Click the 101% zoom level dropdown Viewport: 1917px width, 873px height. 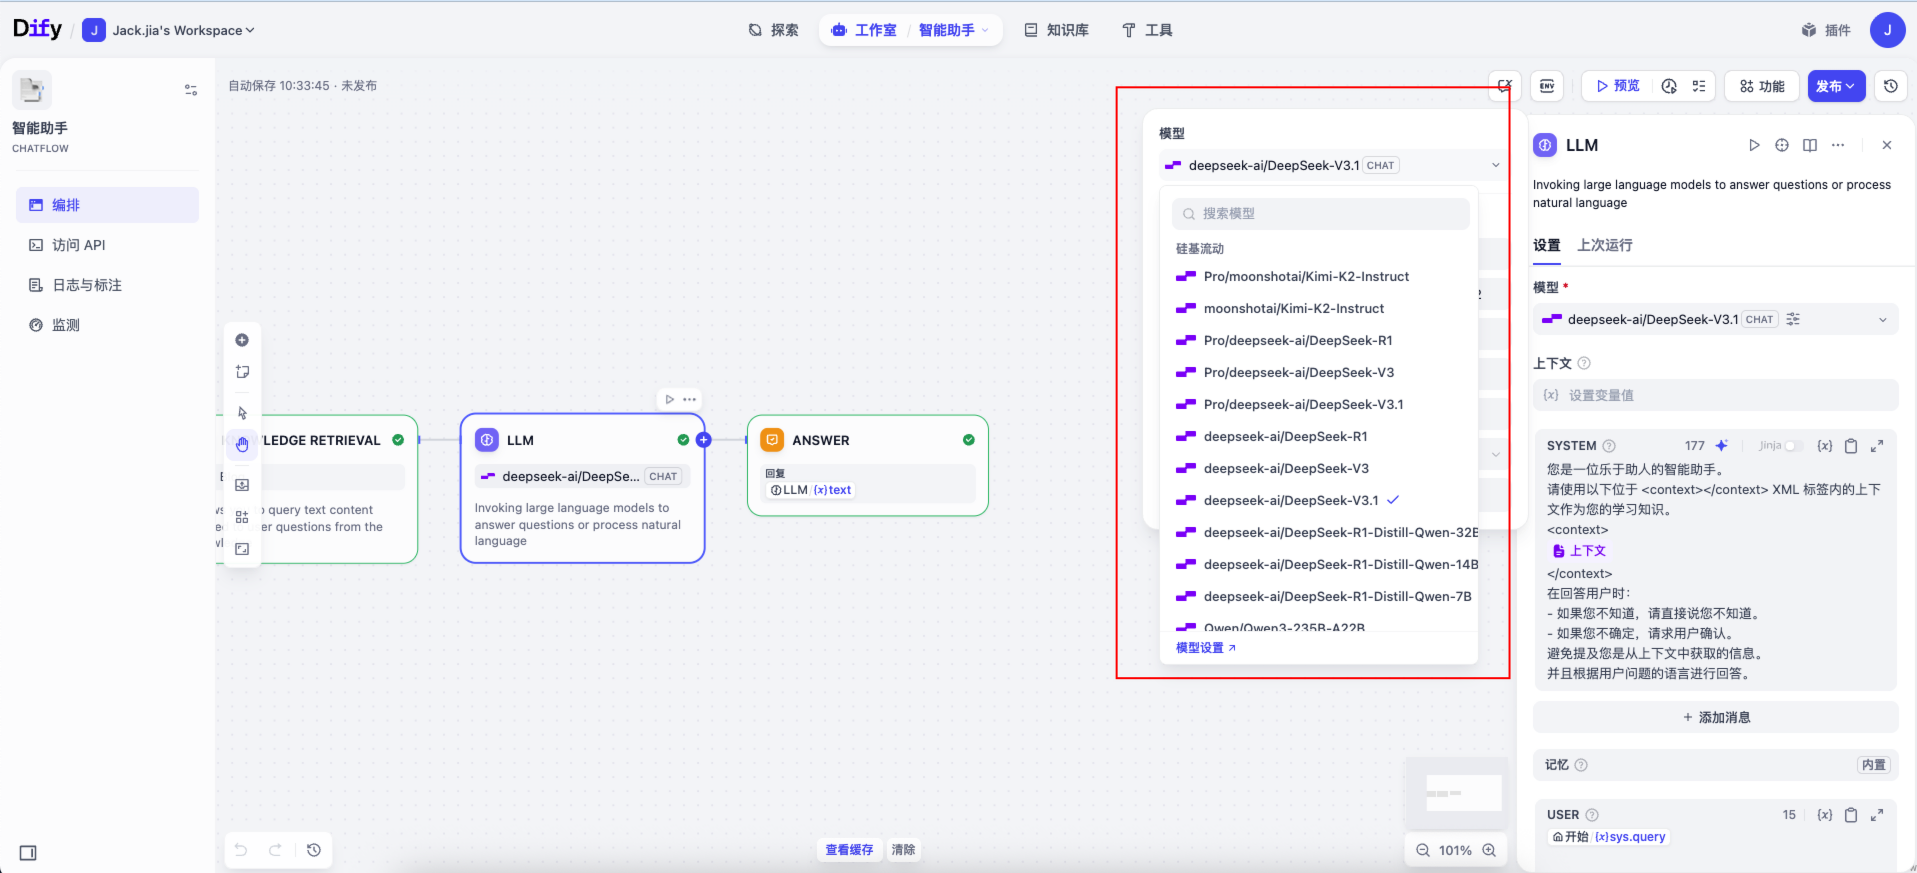pyautogui.click(x=1455, y=850)
